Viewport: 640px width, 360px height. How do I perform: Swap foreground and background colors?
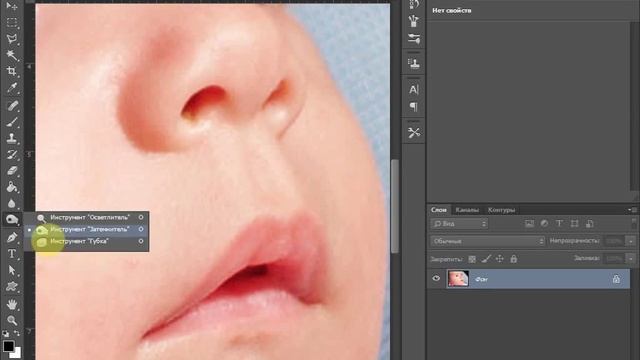[x=17, y=333]
